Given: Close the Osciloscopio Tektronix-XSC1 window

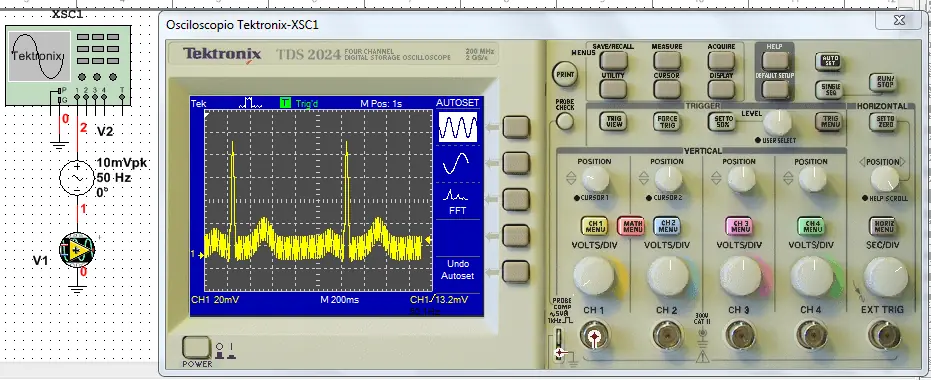Looking at the screenshot, I should point(899,20).
